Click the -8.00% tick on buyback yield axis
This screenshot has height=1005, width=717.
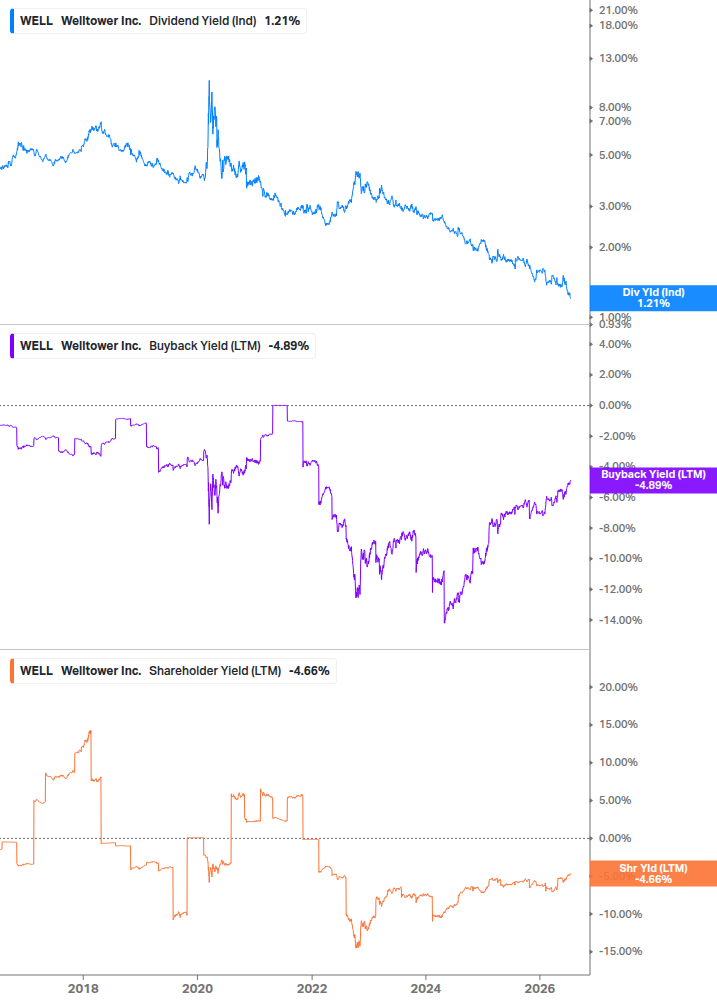pos(617,528)
